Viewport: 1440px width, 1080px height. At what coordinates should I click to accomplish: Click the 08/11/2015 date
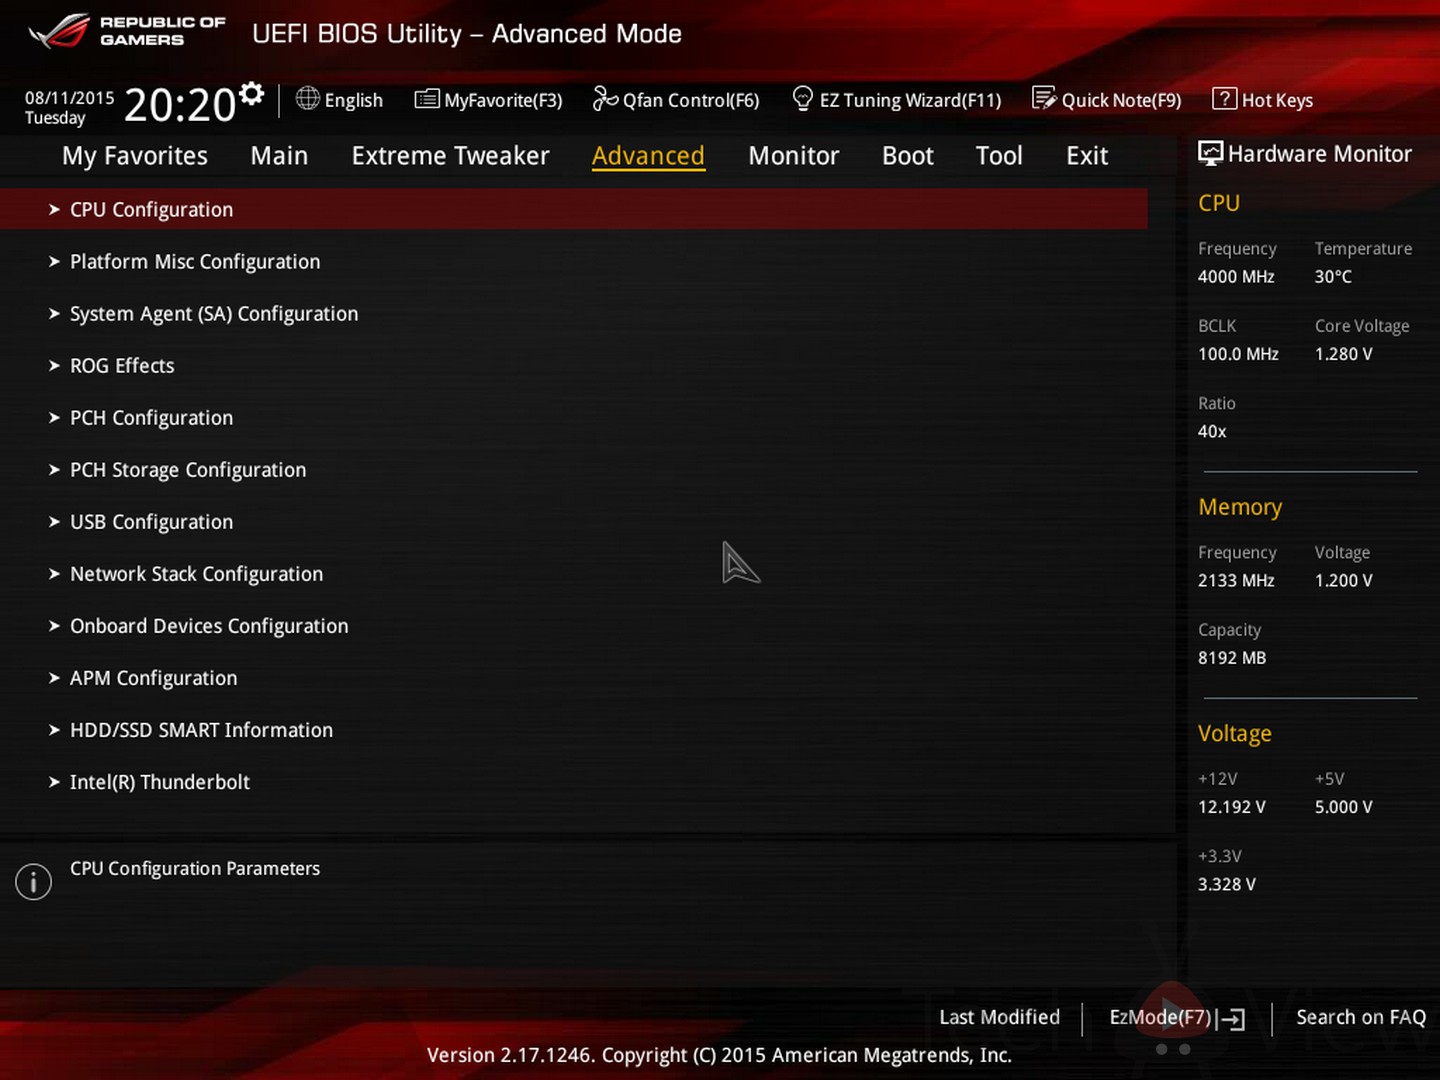70,98
